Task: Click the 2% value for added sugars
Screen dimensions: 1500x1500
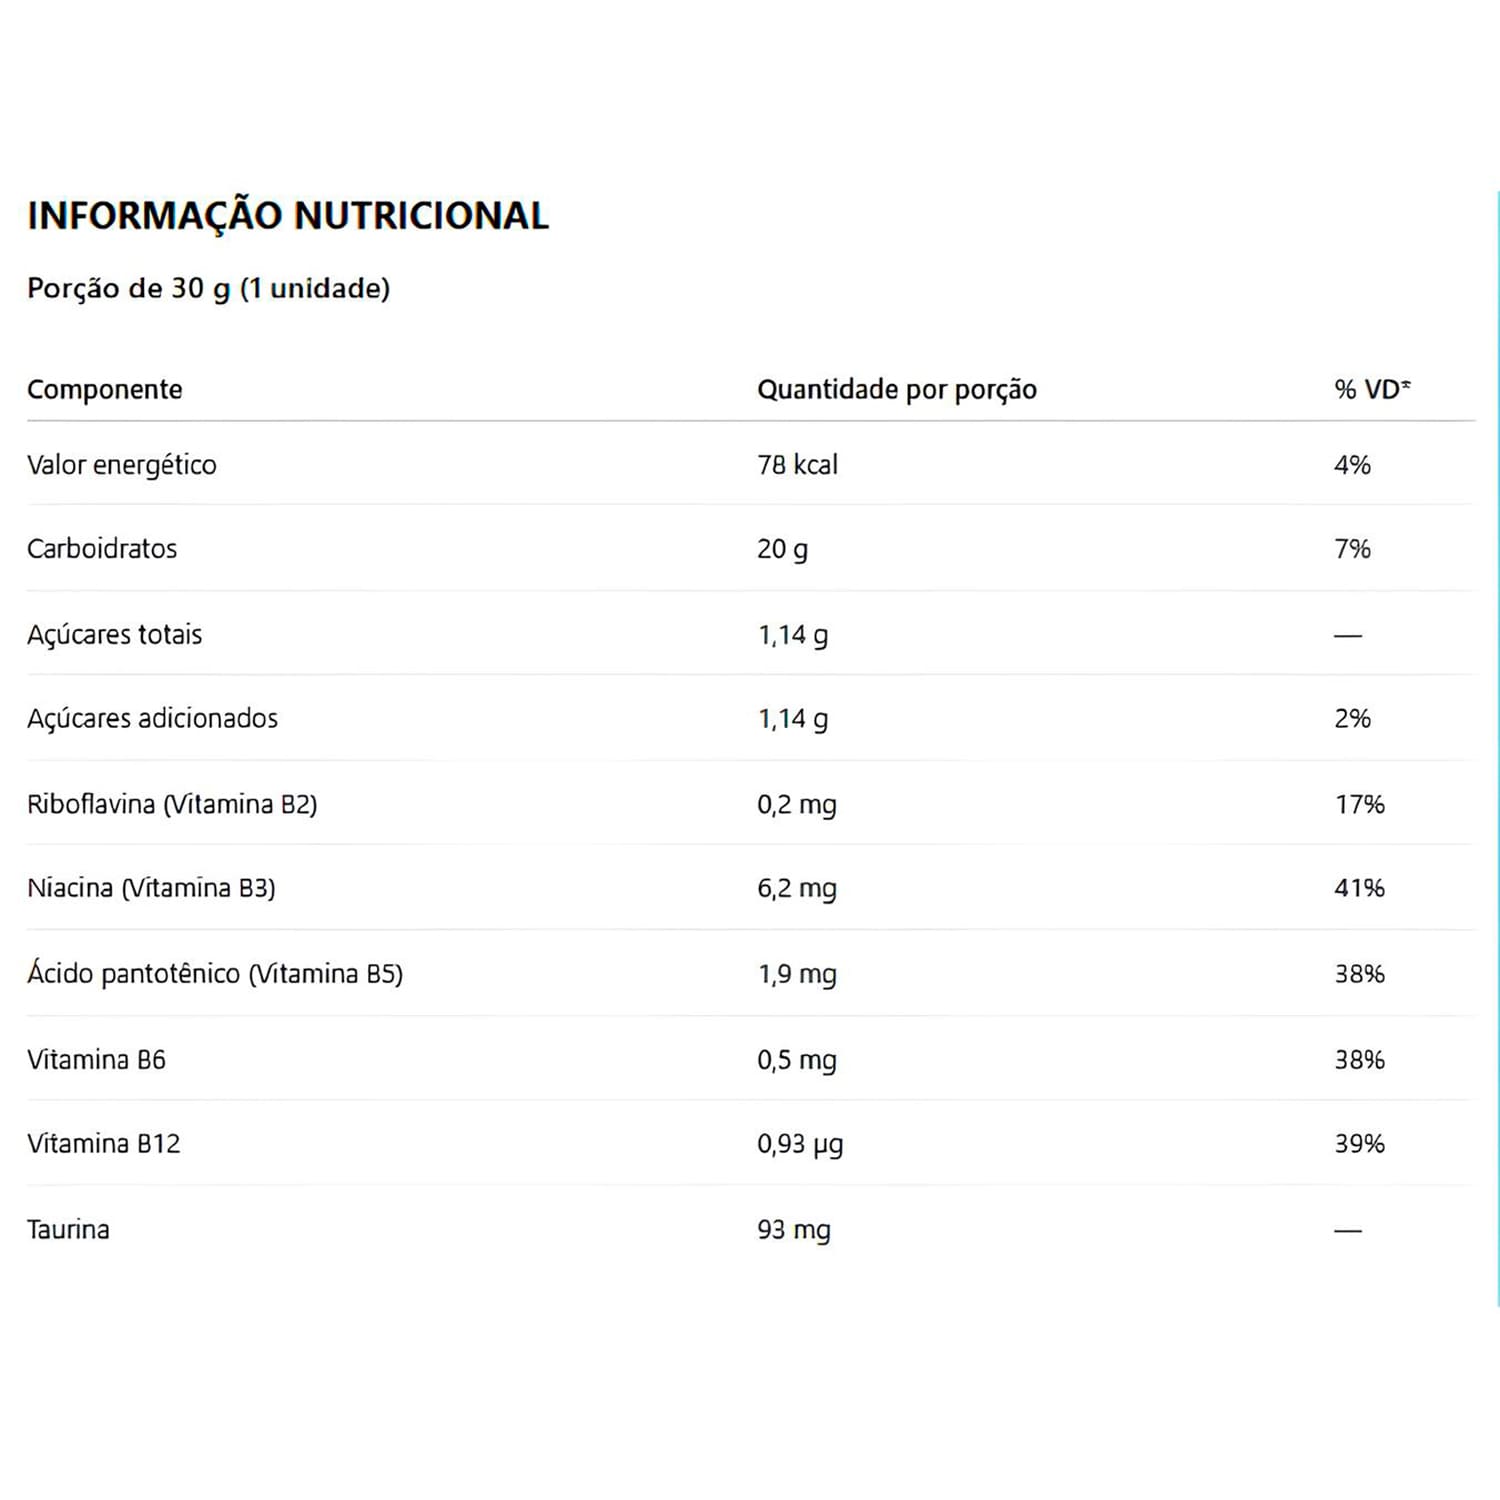Action: coord(1353,719)
